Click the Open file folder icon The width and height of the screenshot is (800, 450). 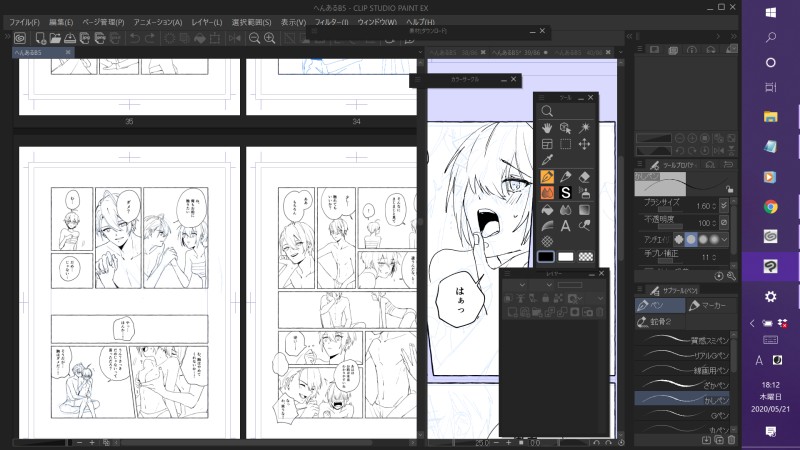pyautogui.click(x=55, y=38)
